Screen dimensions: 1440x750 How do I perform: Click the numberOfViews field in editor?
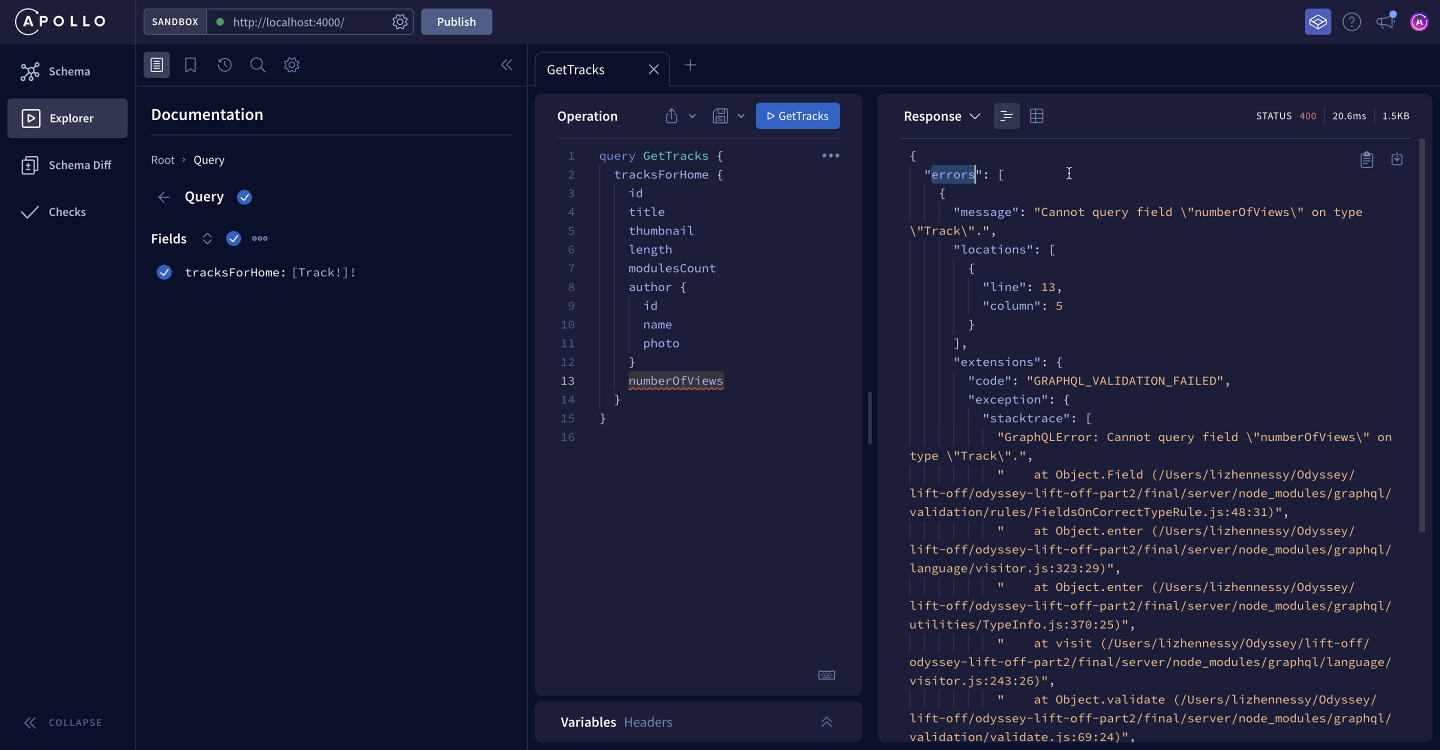[x=676, y=381]
